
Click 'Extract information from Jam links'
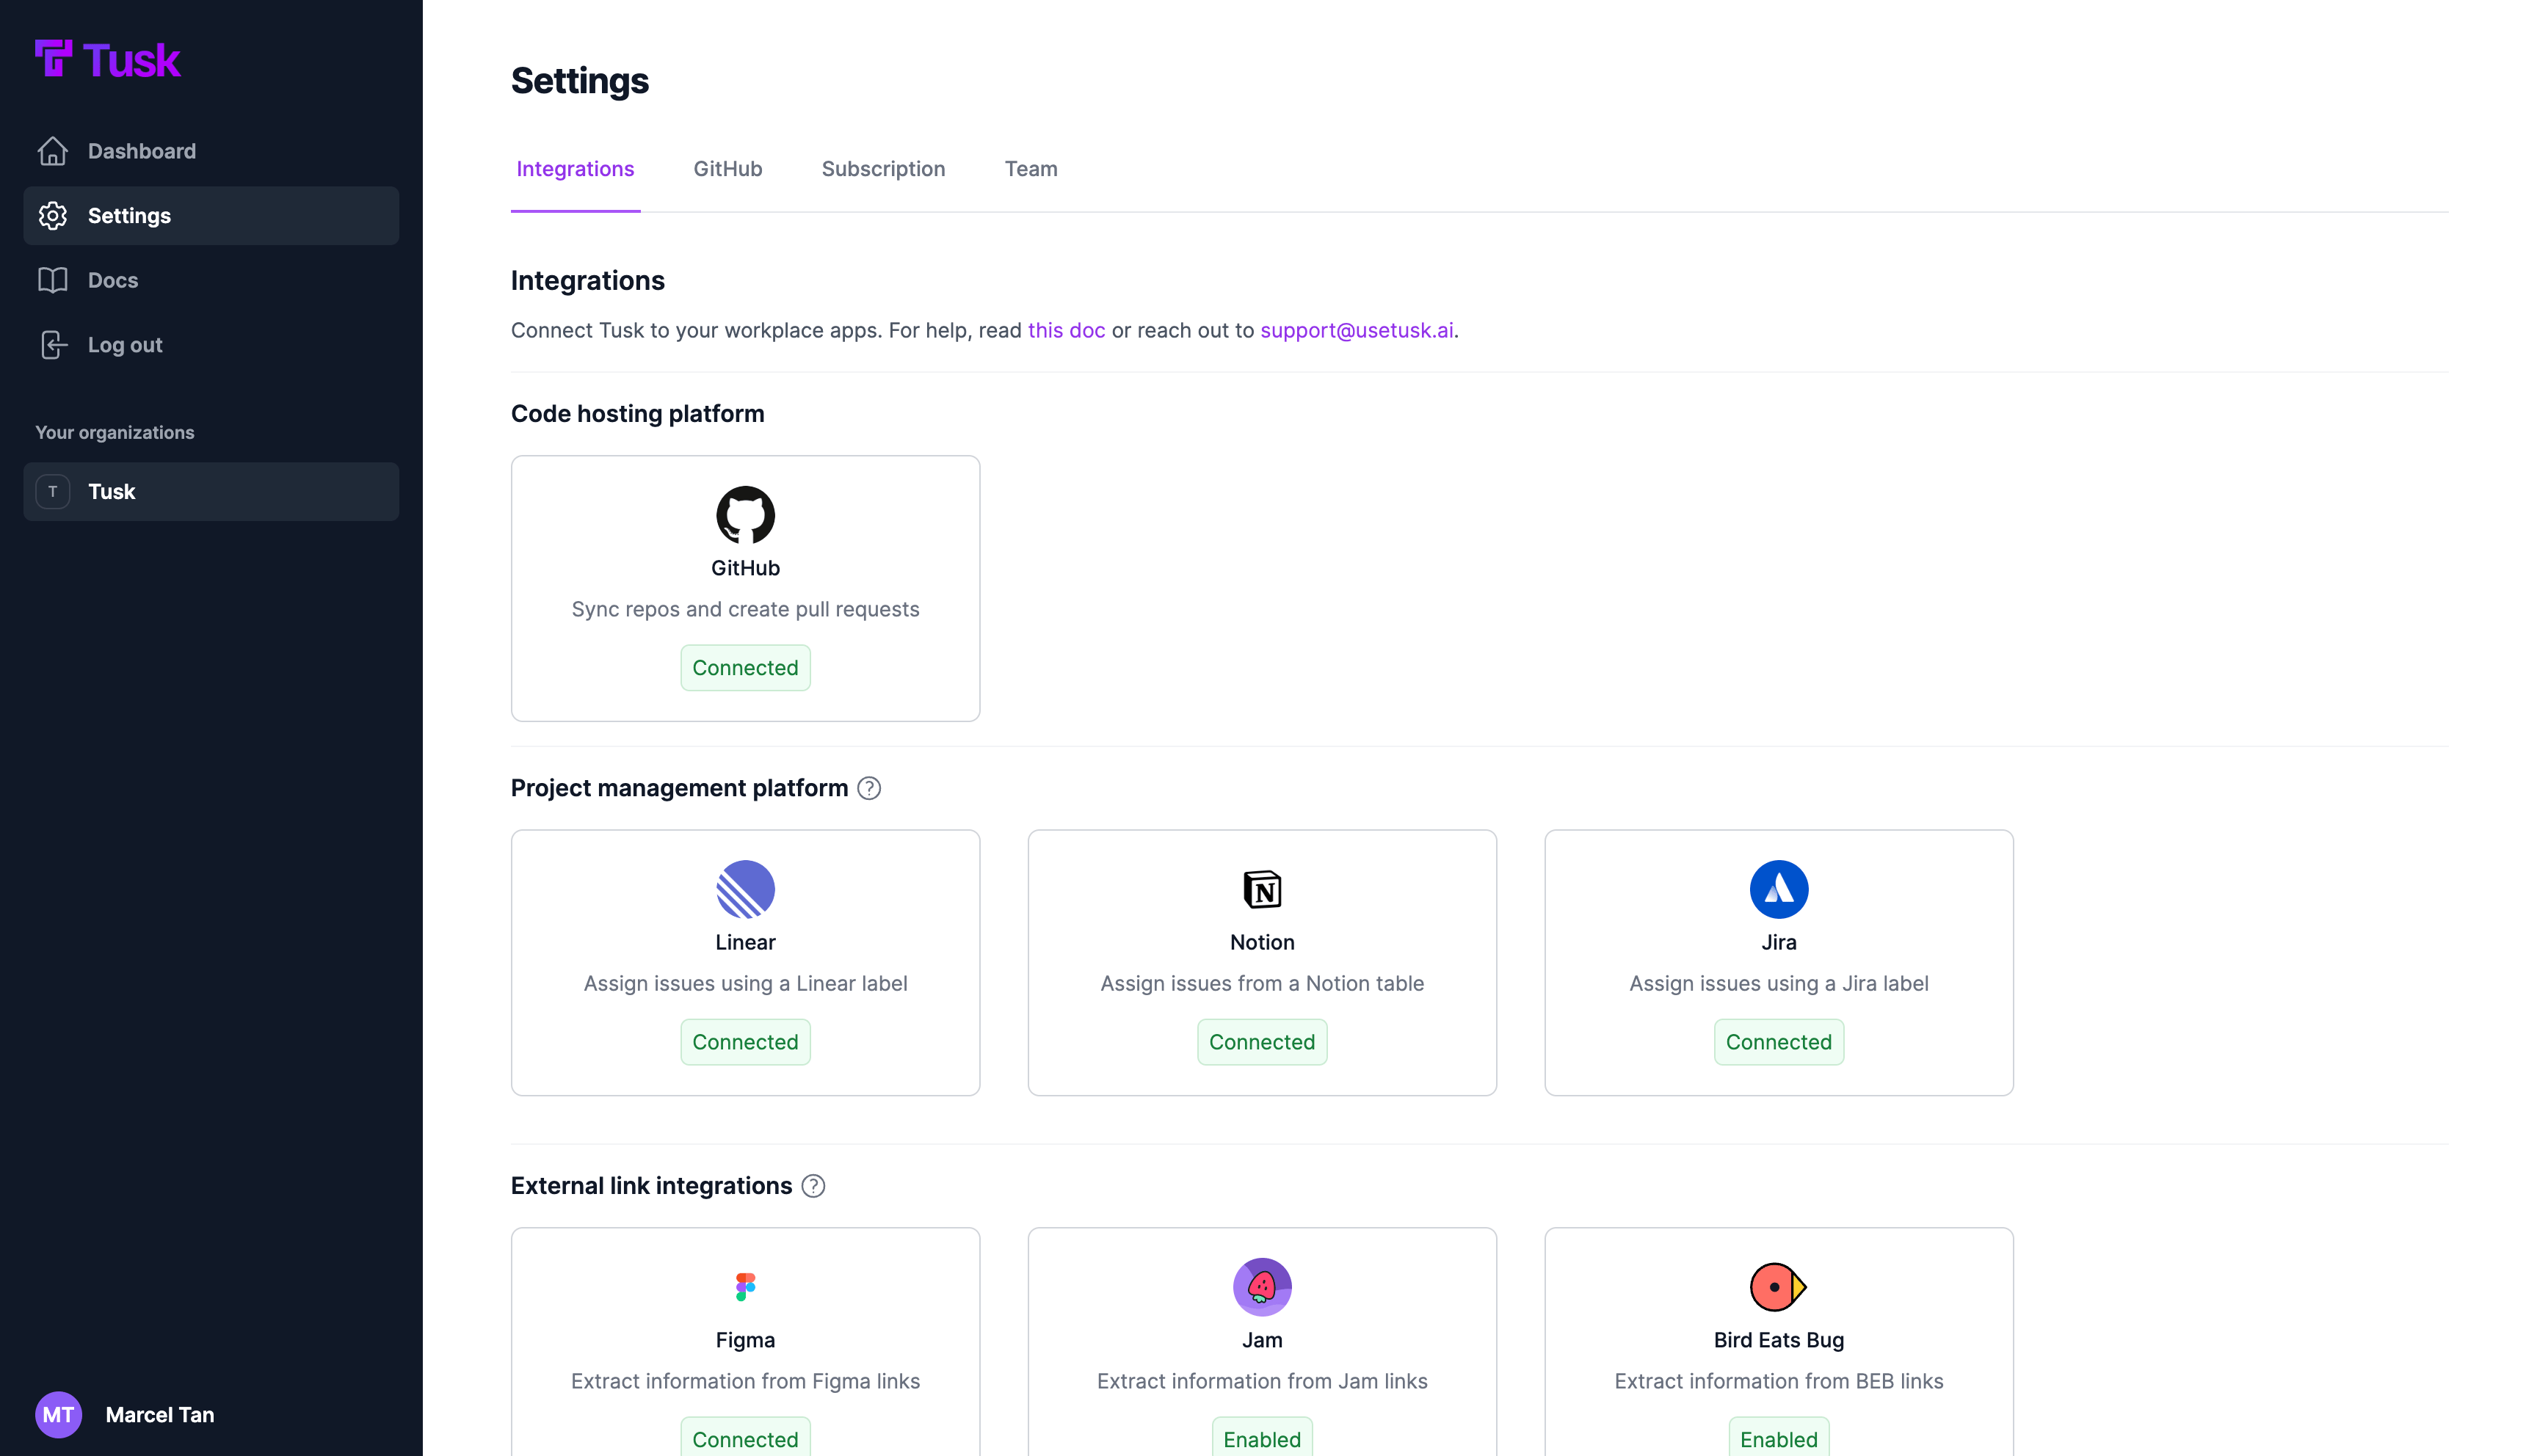pos(1262,1382)
